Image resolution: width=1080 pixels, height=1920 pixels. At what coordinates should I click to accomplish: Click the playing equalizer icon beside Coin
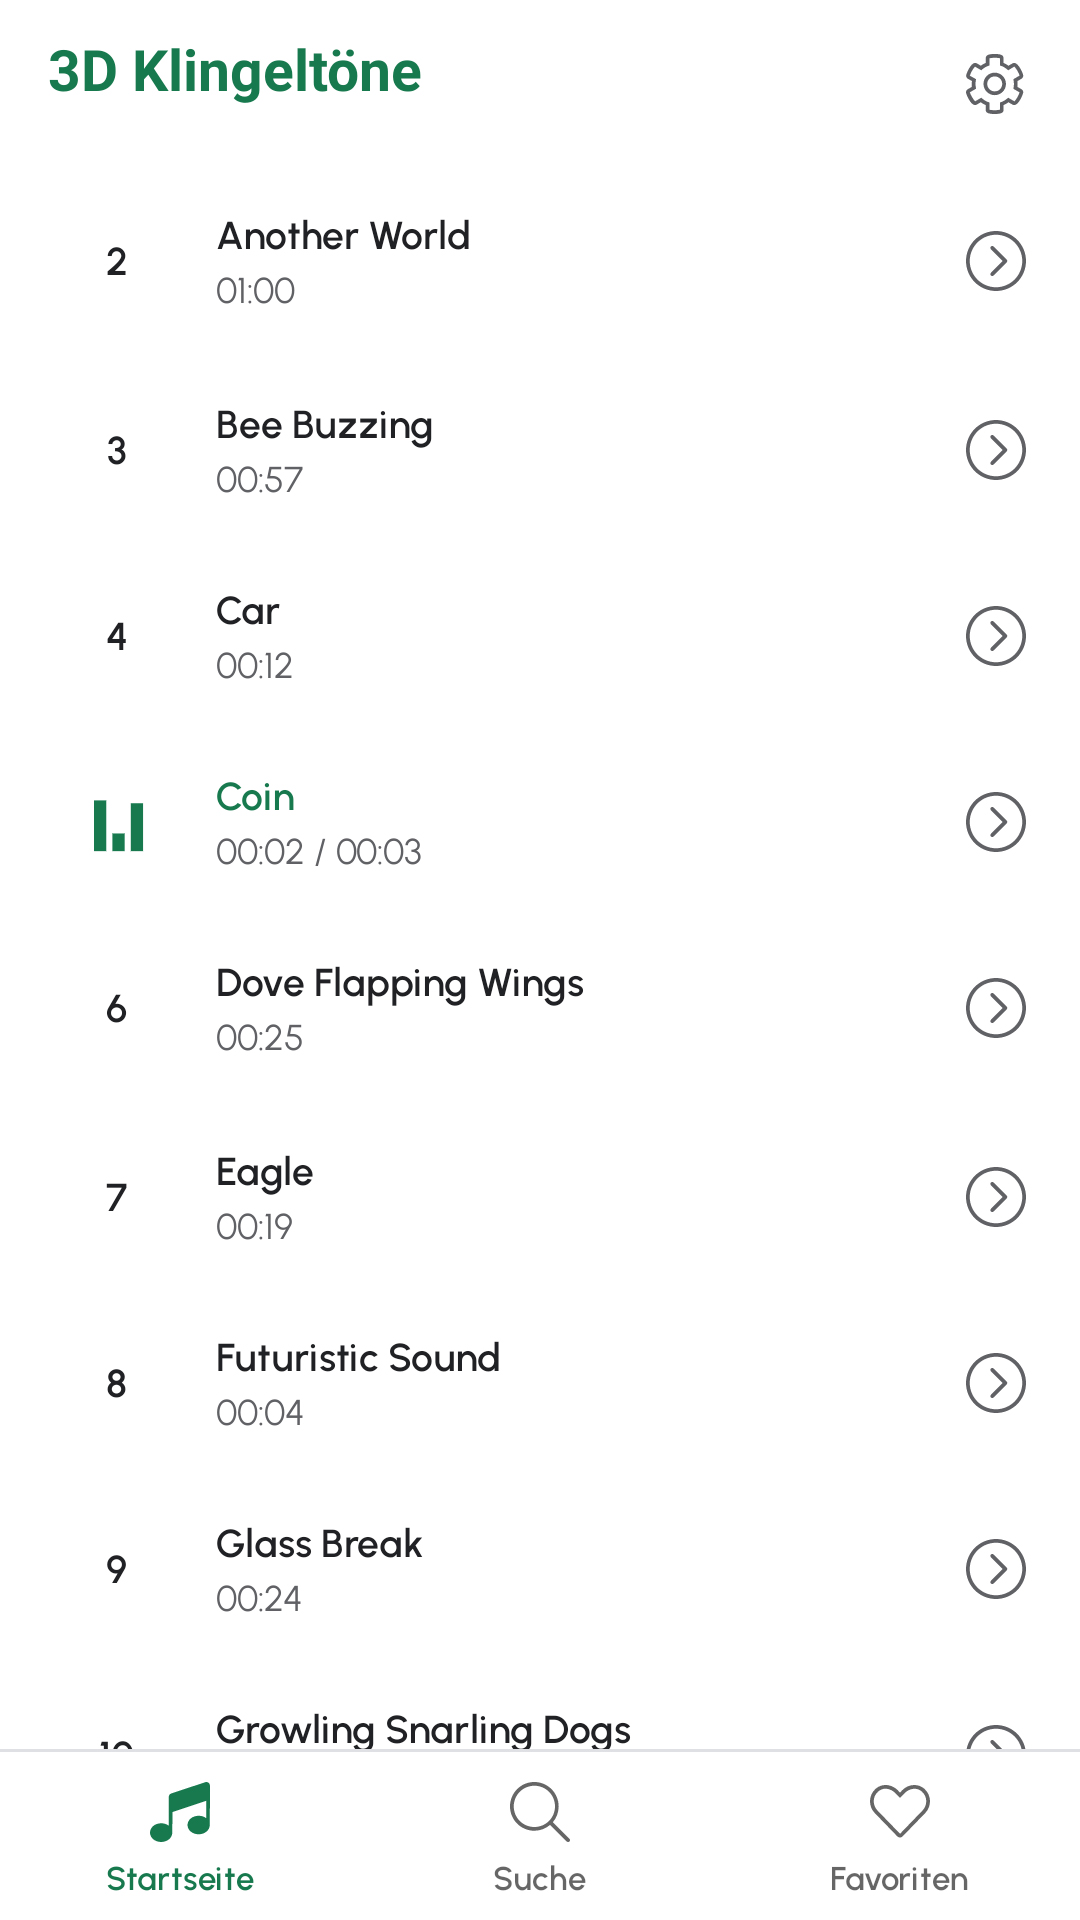[x=118, y=825]
